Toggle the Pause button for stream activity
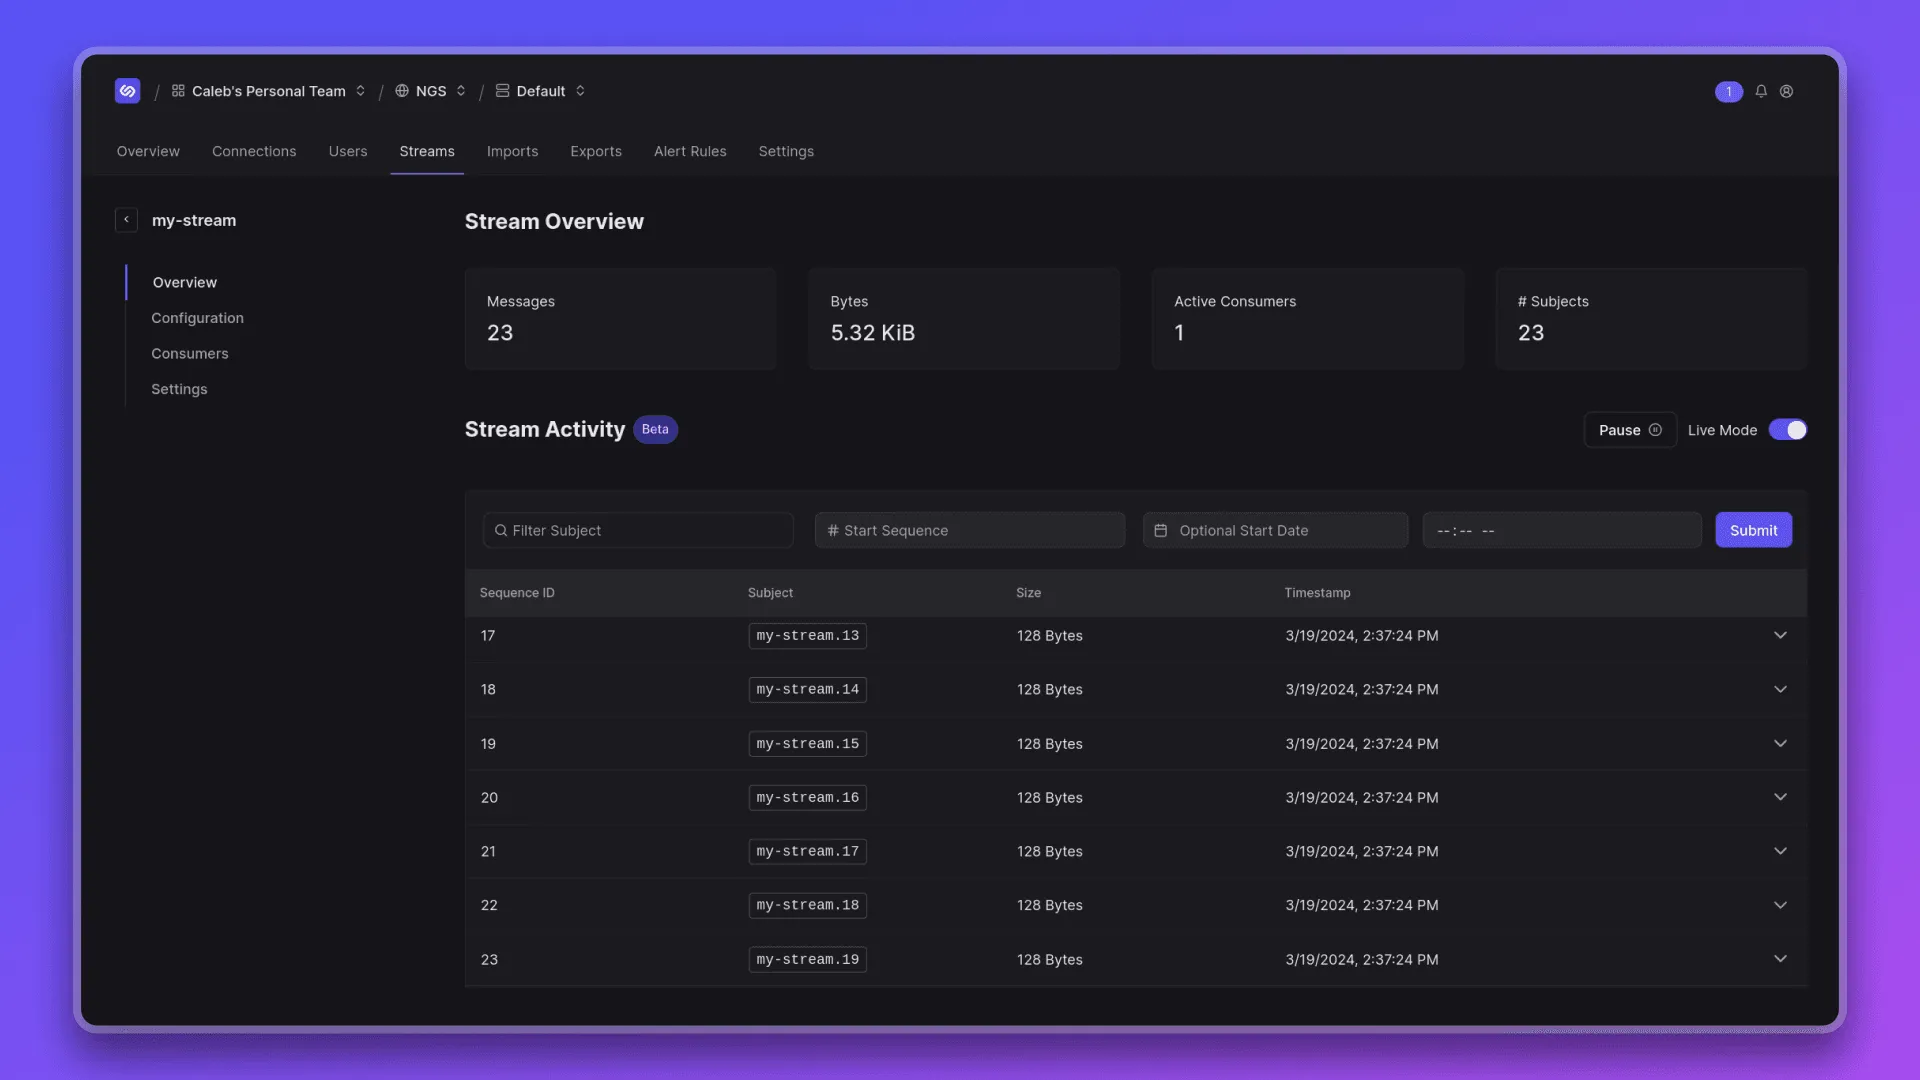 (1630, 430)
